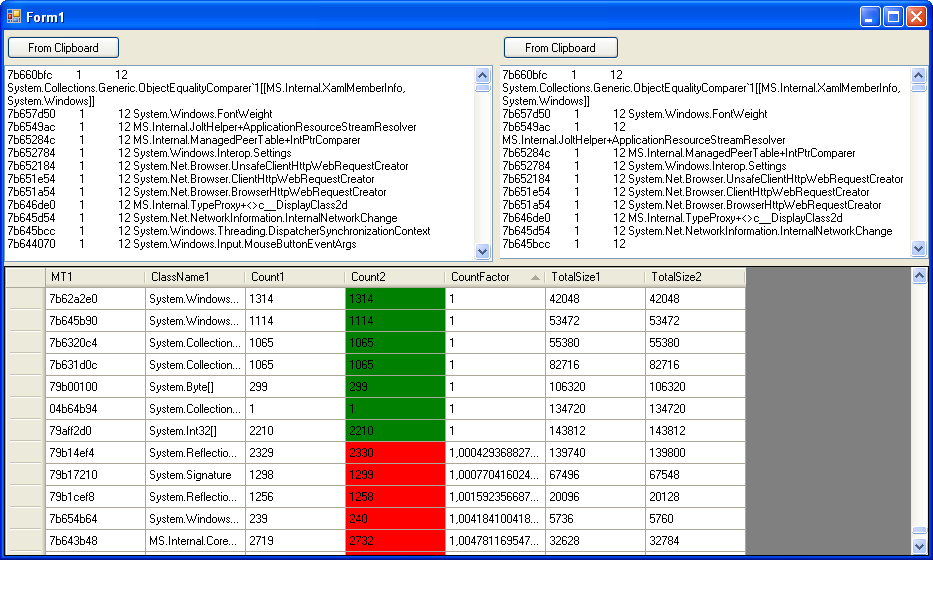Click the right From Clipboard button
Viewport: 933px width, 600px height.
(x=560, y=48)
